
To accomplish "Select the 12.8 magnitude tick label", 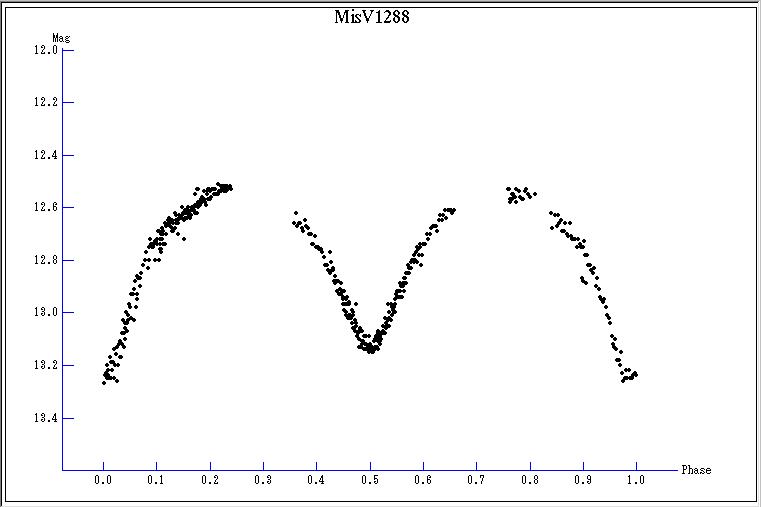I will click(x=46, y=260).
